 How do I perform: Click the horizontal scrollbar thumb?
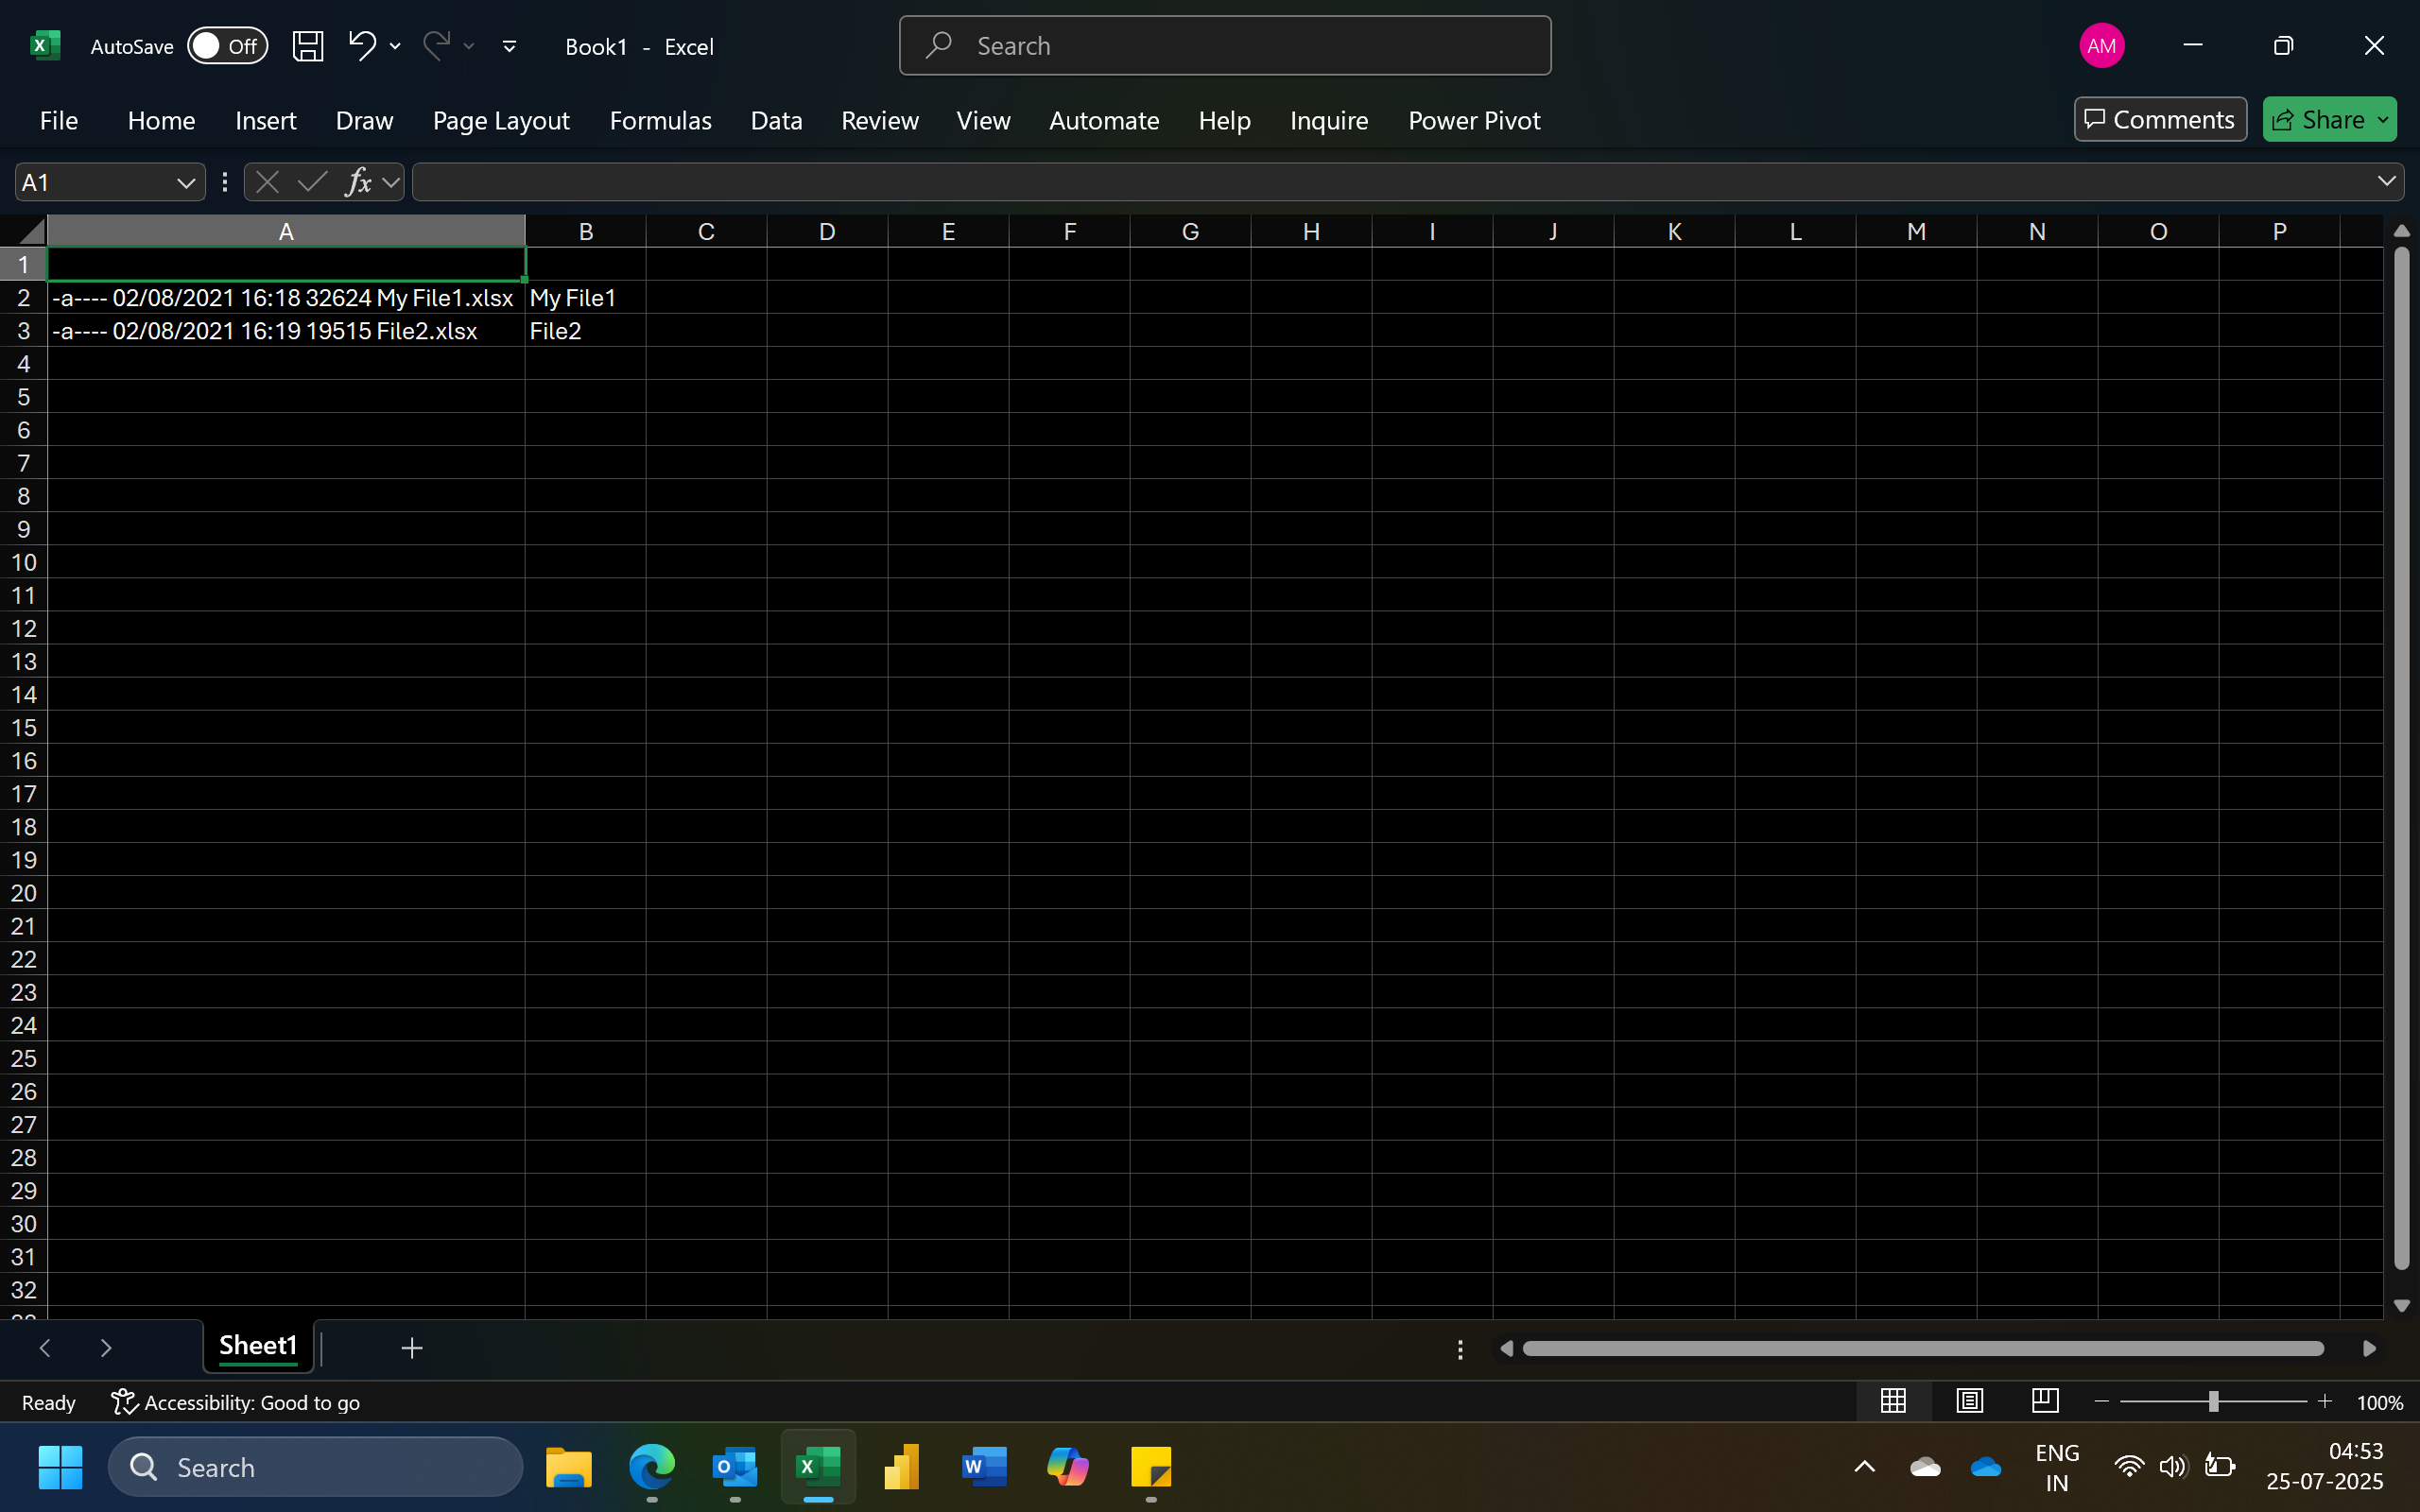1922,1349
